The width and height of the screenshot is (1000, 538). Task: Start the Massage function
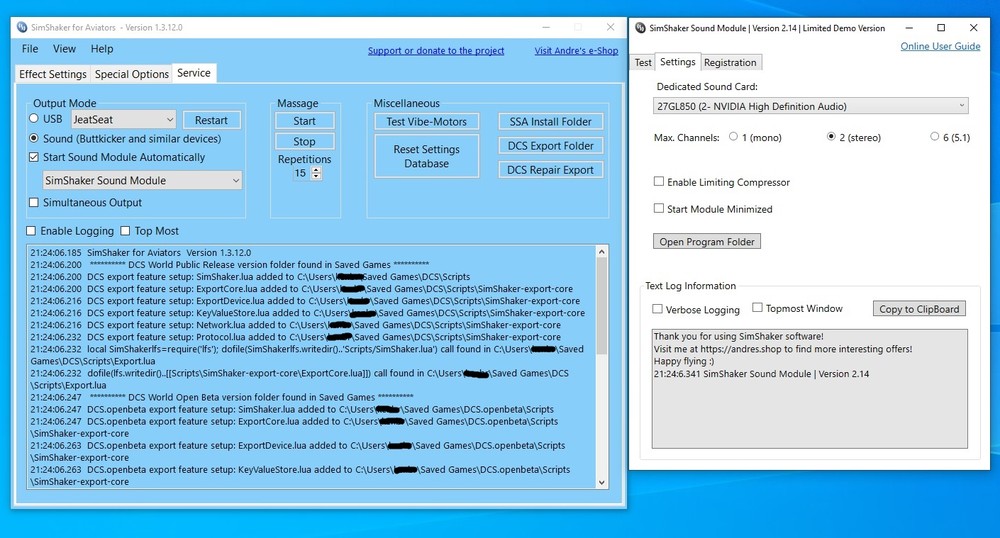coord(304,120)
